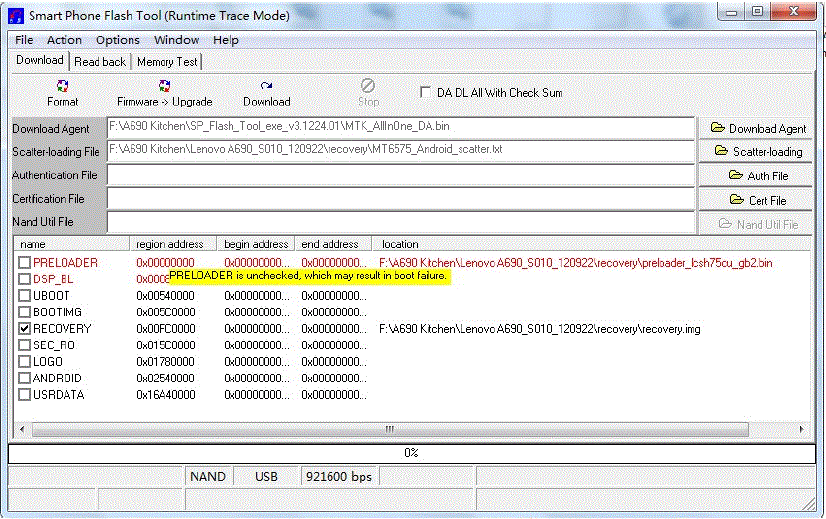Screen dimensions: 826x519
Task: Click region address 0x01780000
Action: pyautogui.click(x=165, y=362)
